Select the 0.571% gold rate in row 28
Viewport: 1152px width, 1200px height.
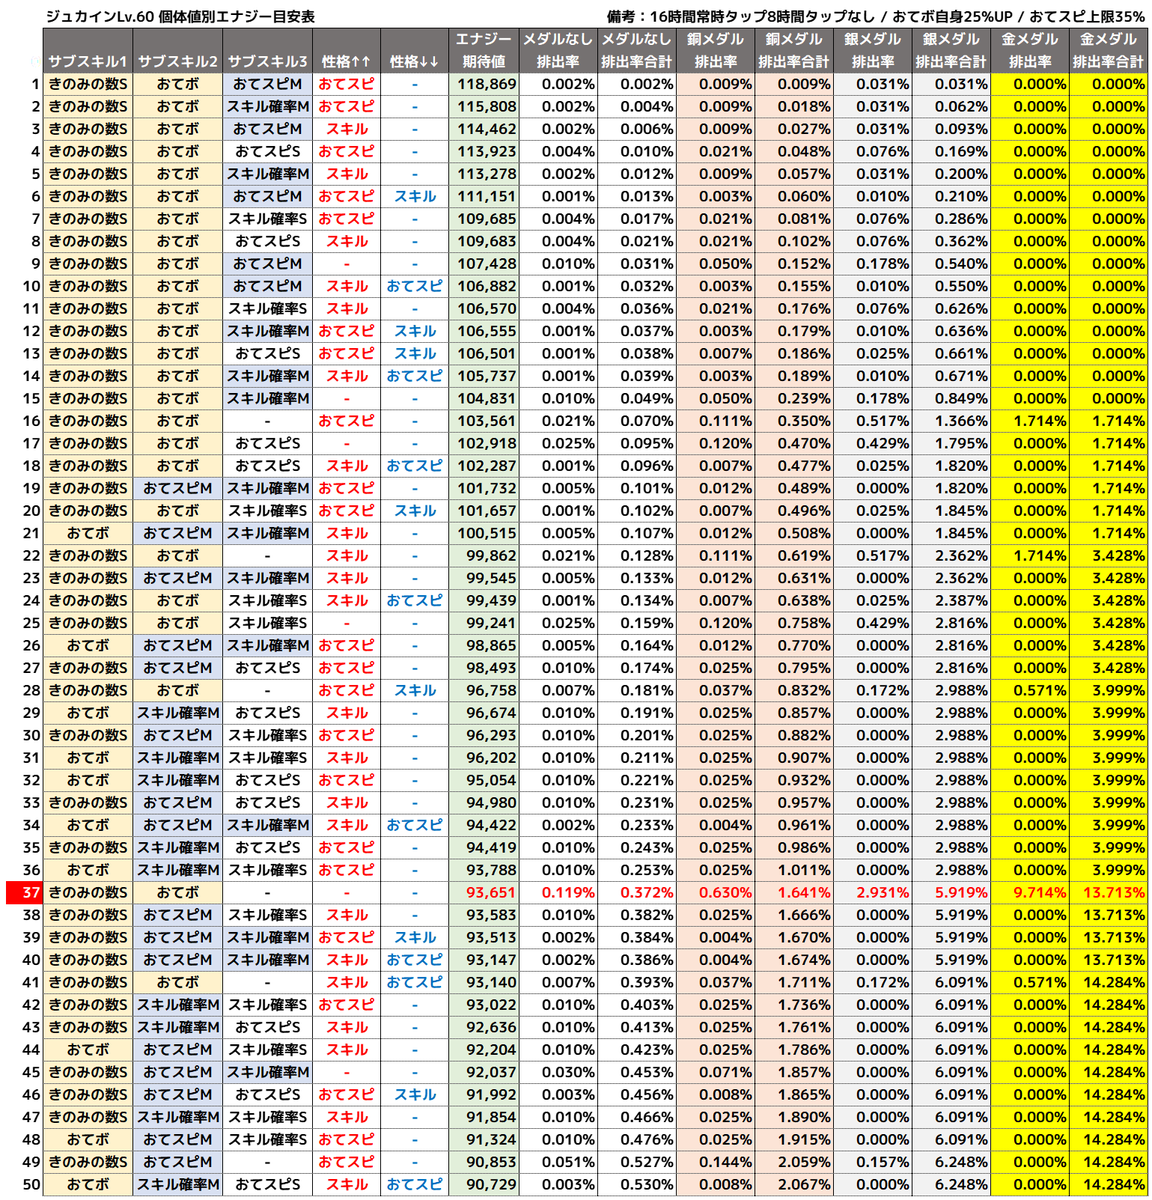pos(1030,690)
